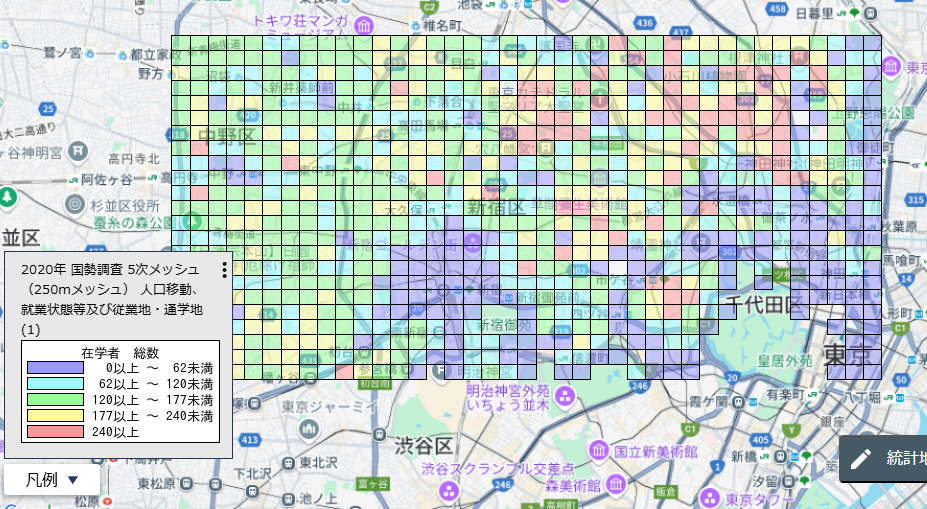
Task: Click the green C2 expressway shield at top
Action: click(429, 7)
